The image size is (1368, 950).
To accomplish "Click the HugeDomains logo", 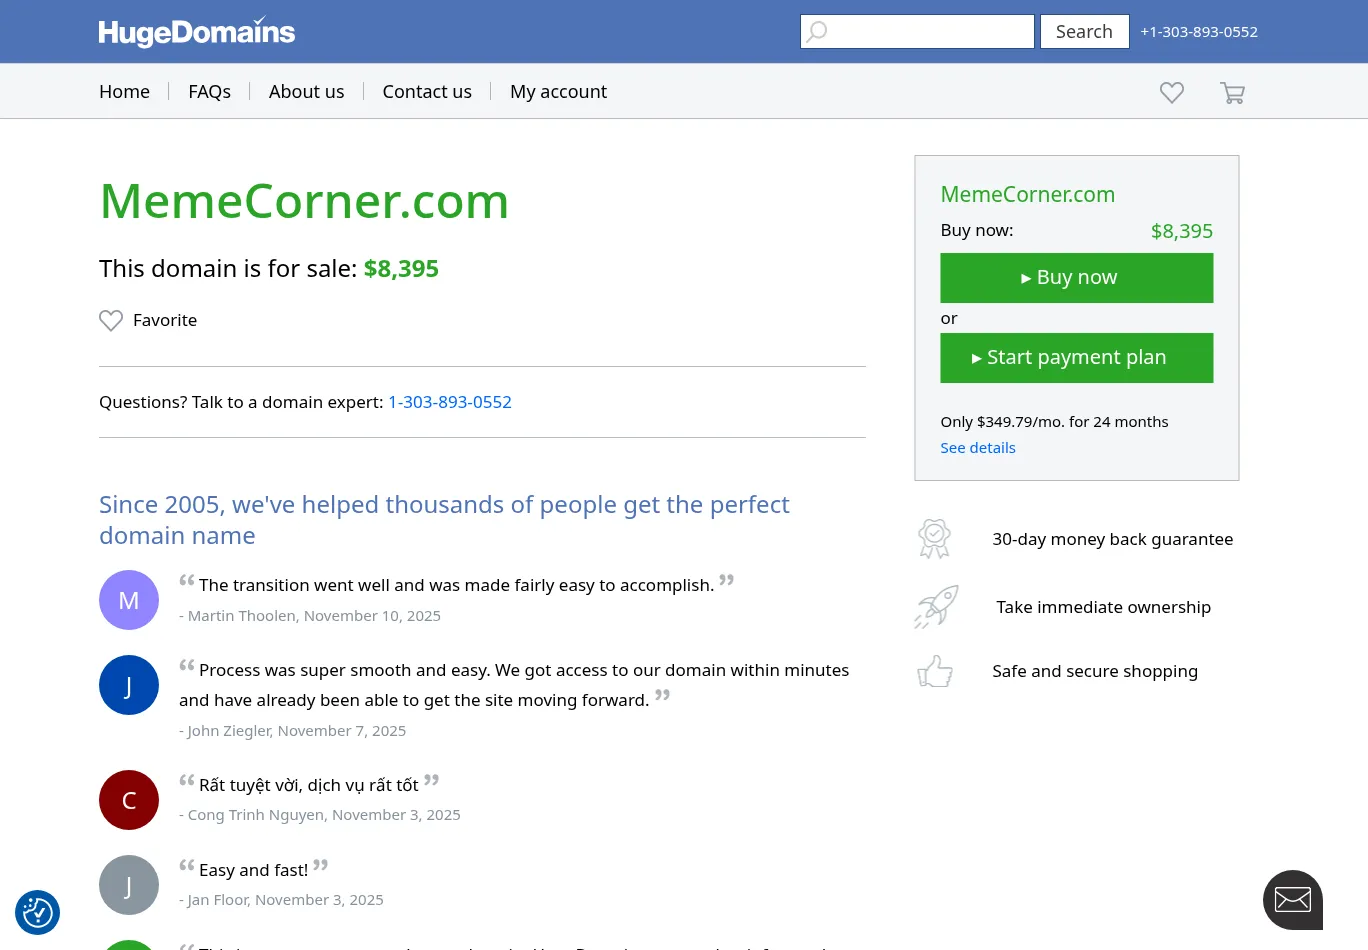I will [x=197, y=32].
